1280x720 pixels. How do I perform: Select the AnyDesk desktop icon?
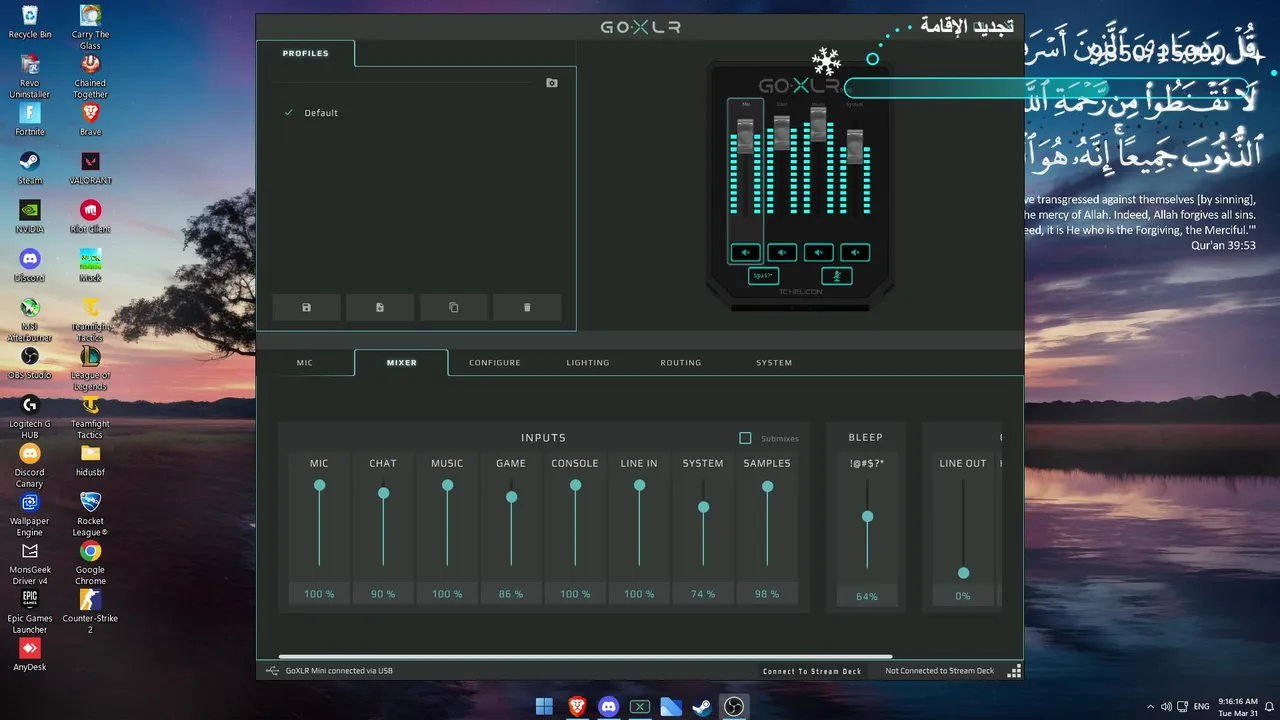(x=30, y=655)
